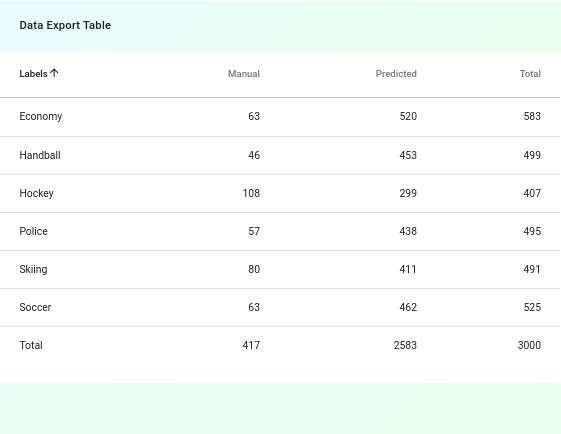Select the Hockey row label

point(36,193)
